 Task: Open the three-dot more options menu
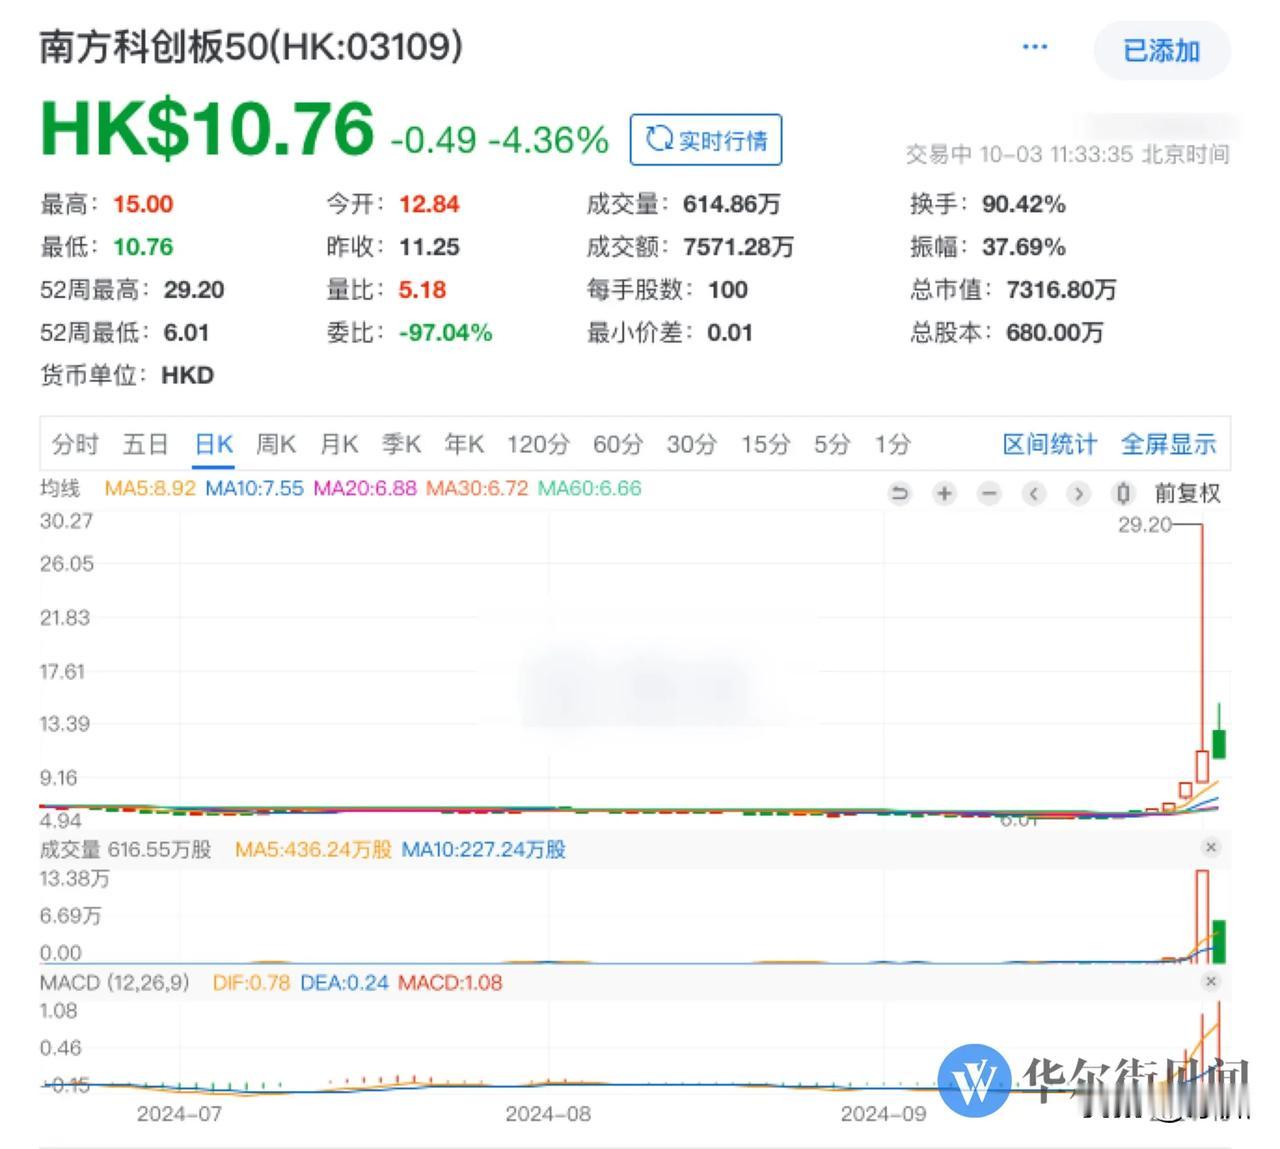click(x=1035, y=47)
